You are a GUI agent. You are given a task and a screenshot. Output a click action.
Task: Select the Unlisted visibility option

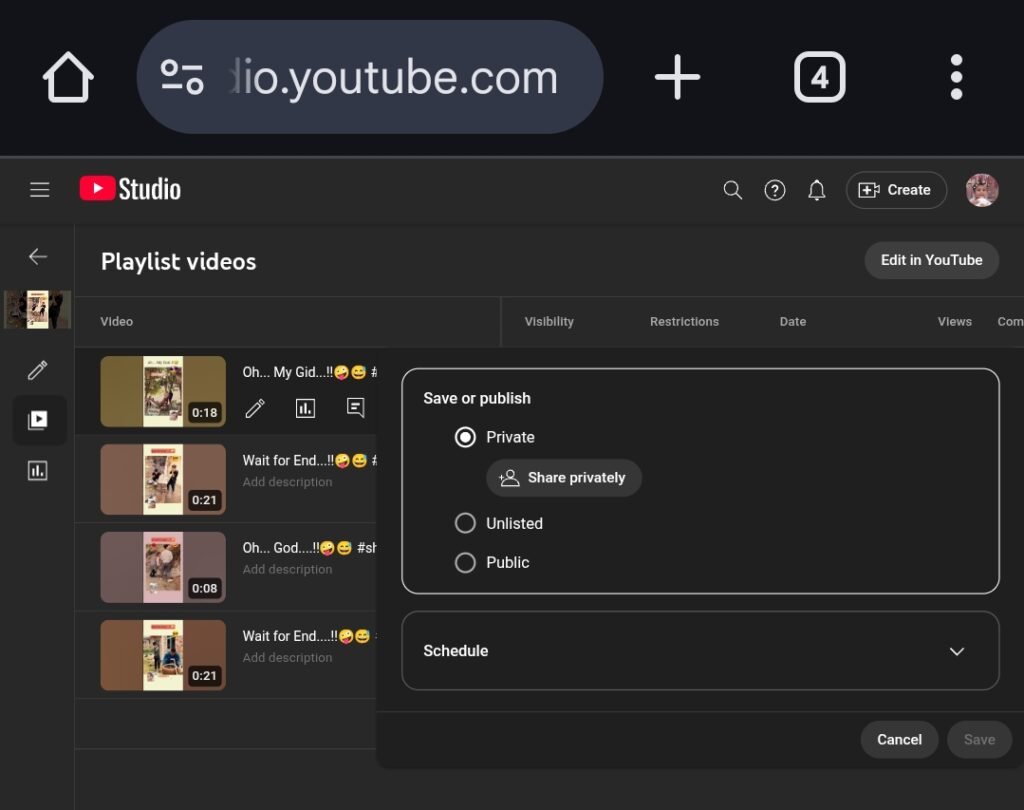coord(465,523)
